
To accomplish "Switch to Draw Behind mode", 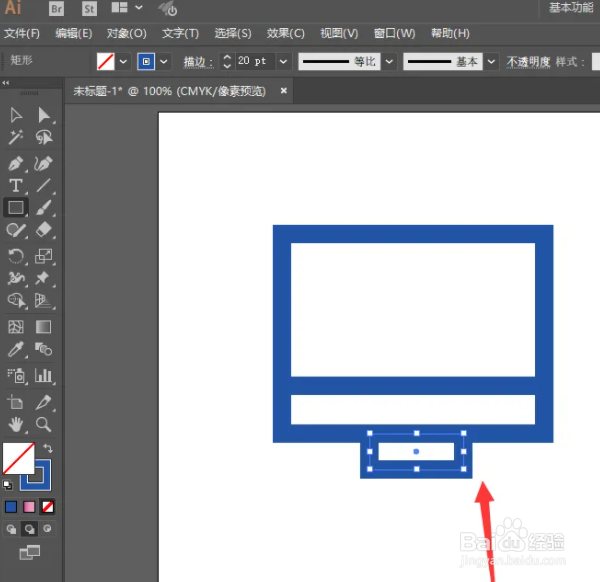I will (x=29, y=529).
